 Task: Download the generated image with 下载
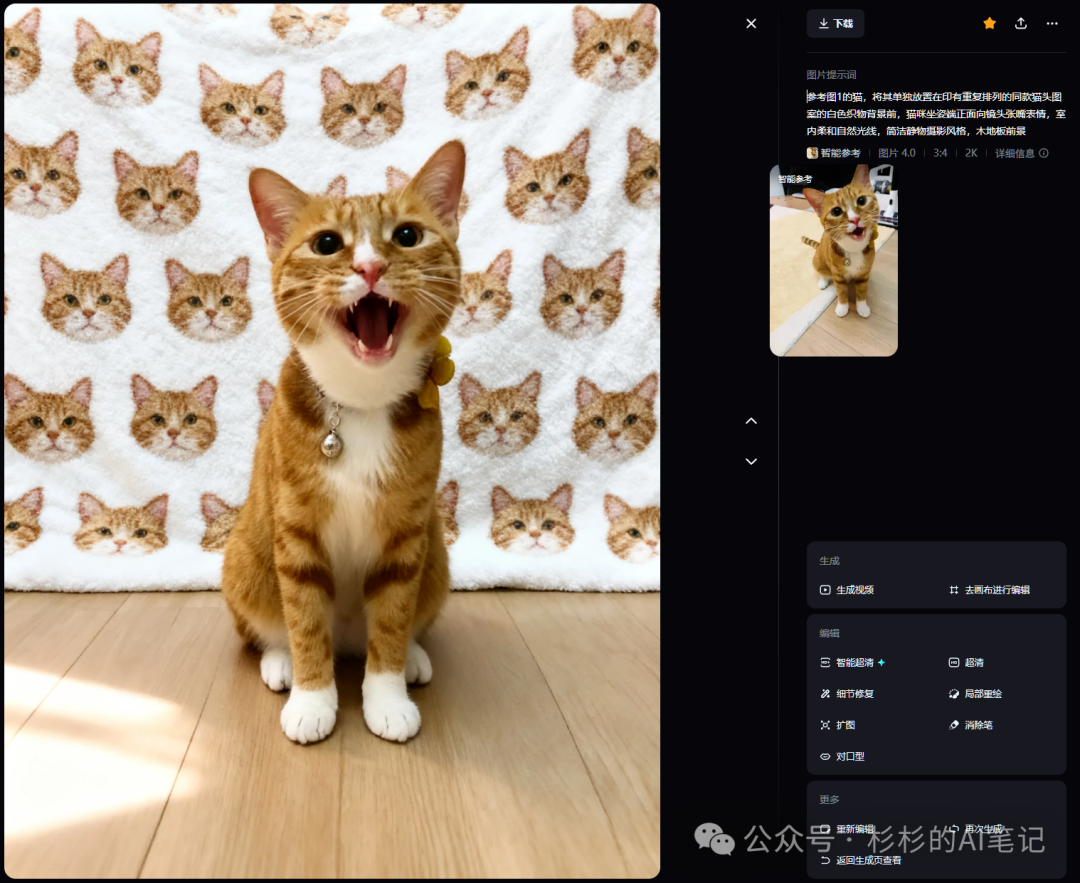tap(835, 23)
